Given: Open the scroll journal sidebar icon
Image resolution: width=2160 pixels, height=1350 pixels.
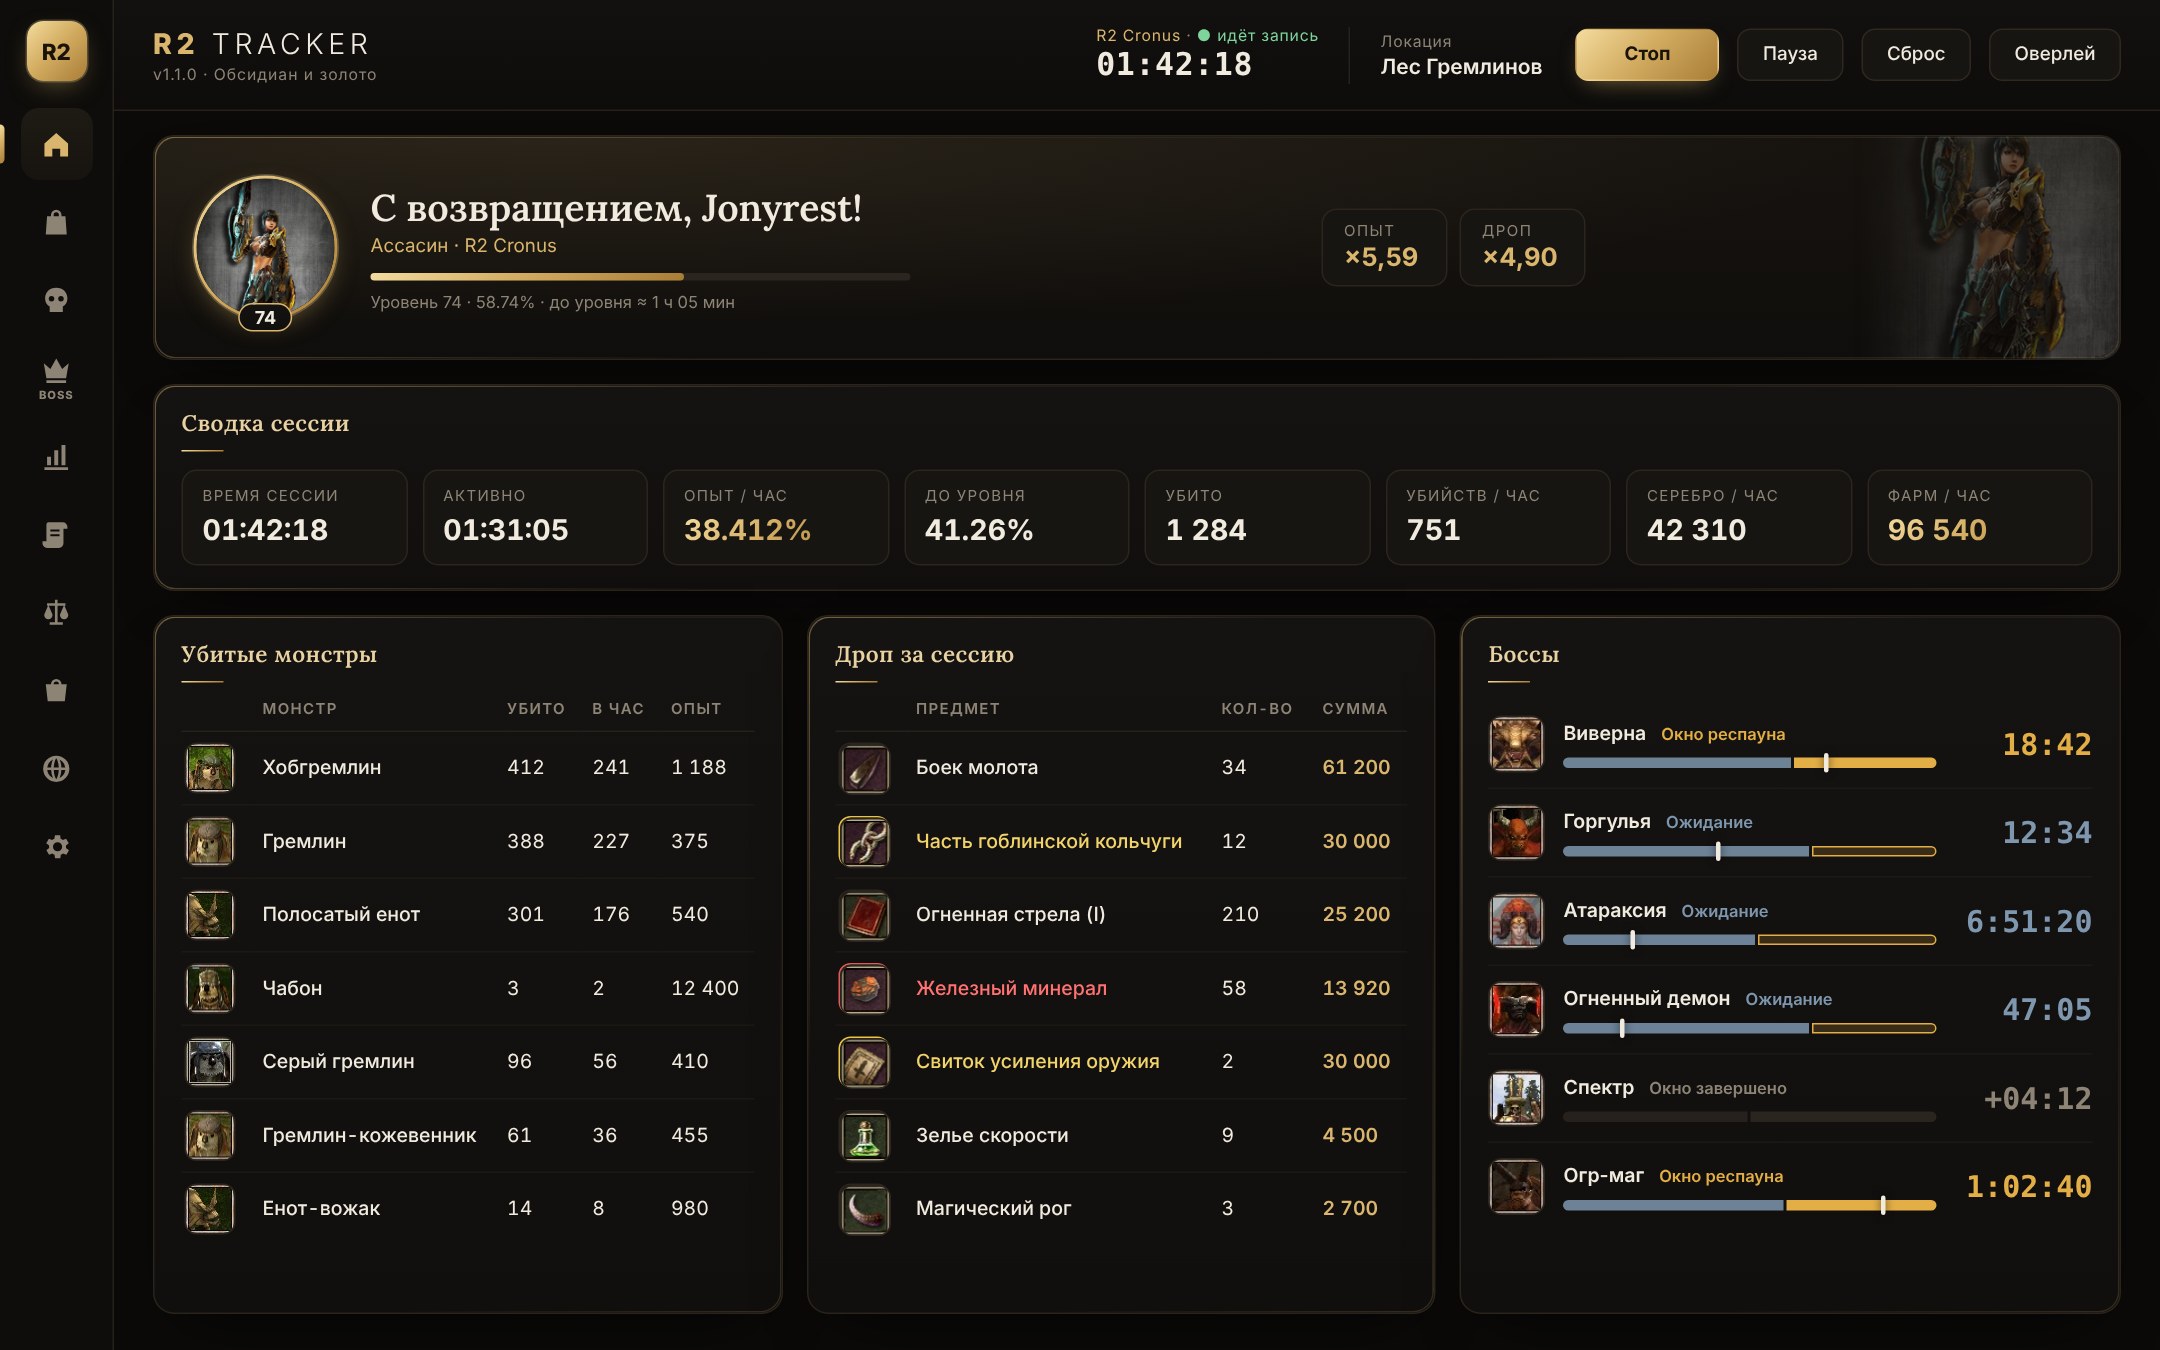Looking at the screenshot, I should pyautogui.click(x=56, y=535).
